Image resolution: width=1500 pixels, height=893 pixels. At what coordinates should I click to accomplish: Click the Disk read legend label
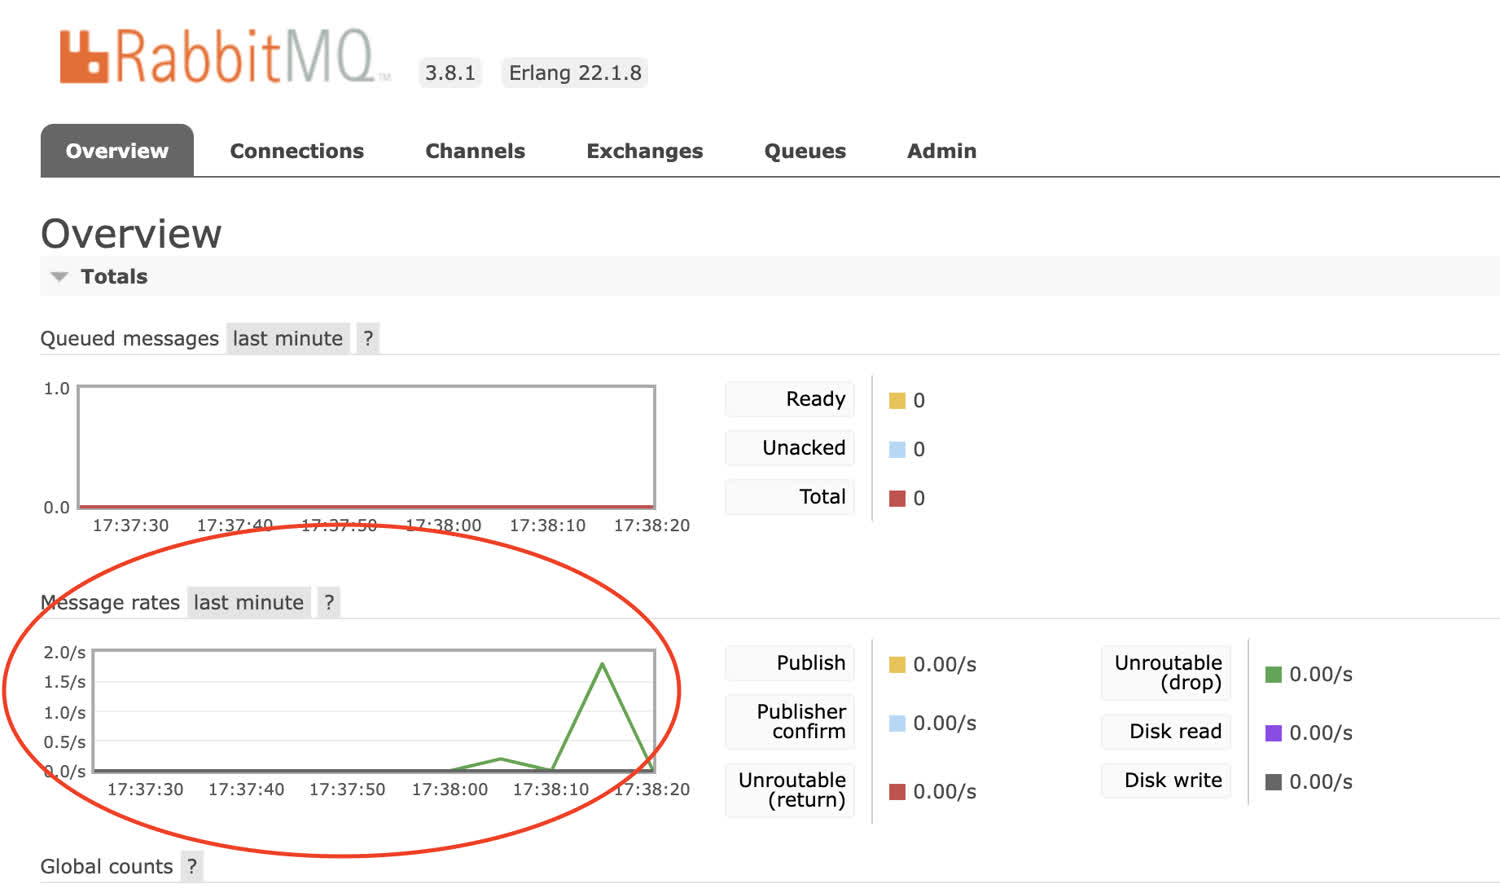click(x=1166, y=731)
